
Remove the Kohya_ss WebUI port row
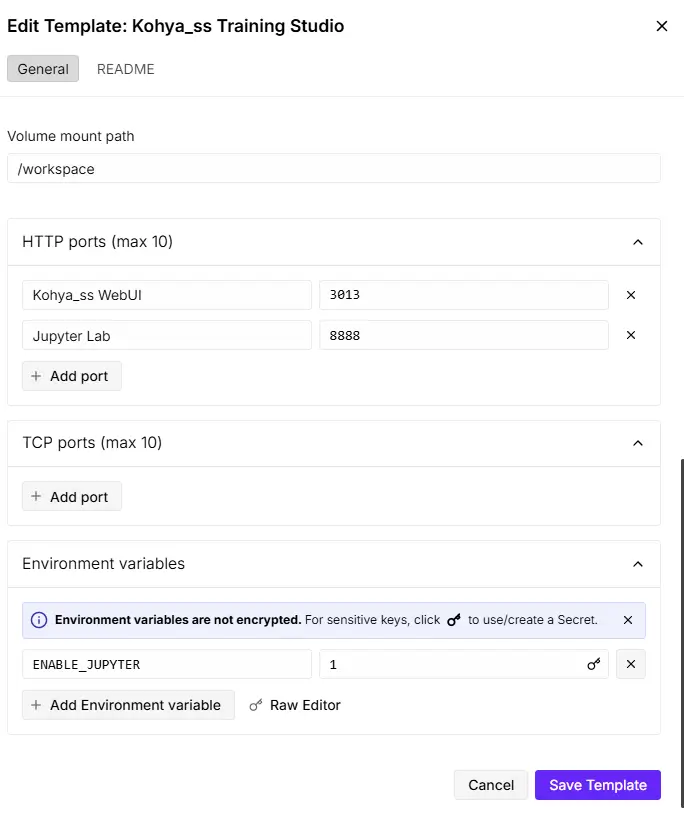click(631, 295)
